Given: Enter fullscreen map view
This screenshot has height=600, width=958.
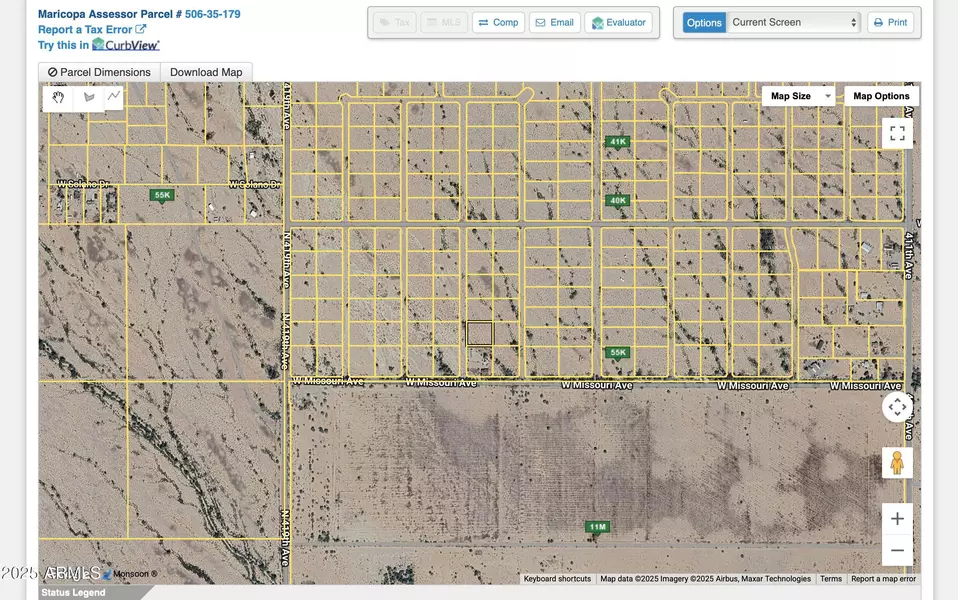Looking at the screenshot, I should pyautogui.click(x=896, y=131).
